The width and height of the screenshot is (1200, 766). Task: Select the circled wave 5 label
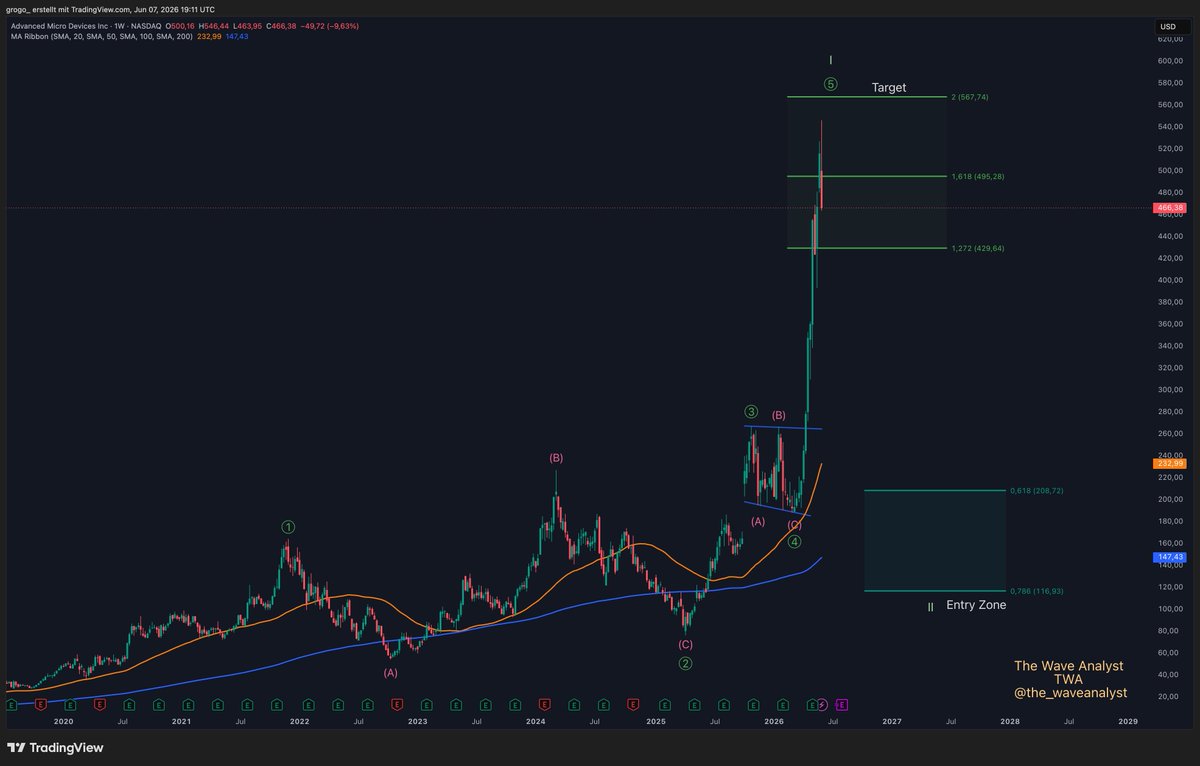[831, 85]
